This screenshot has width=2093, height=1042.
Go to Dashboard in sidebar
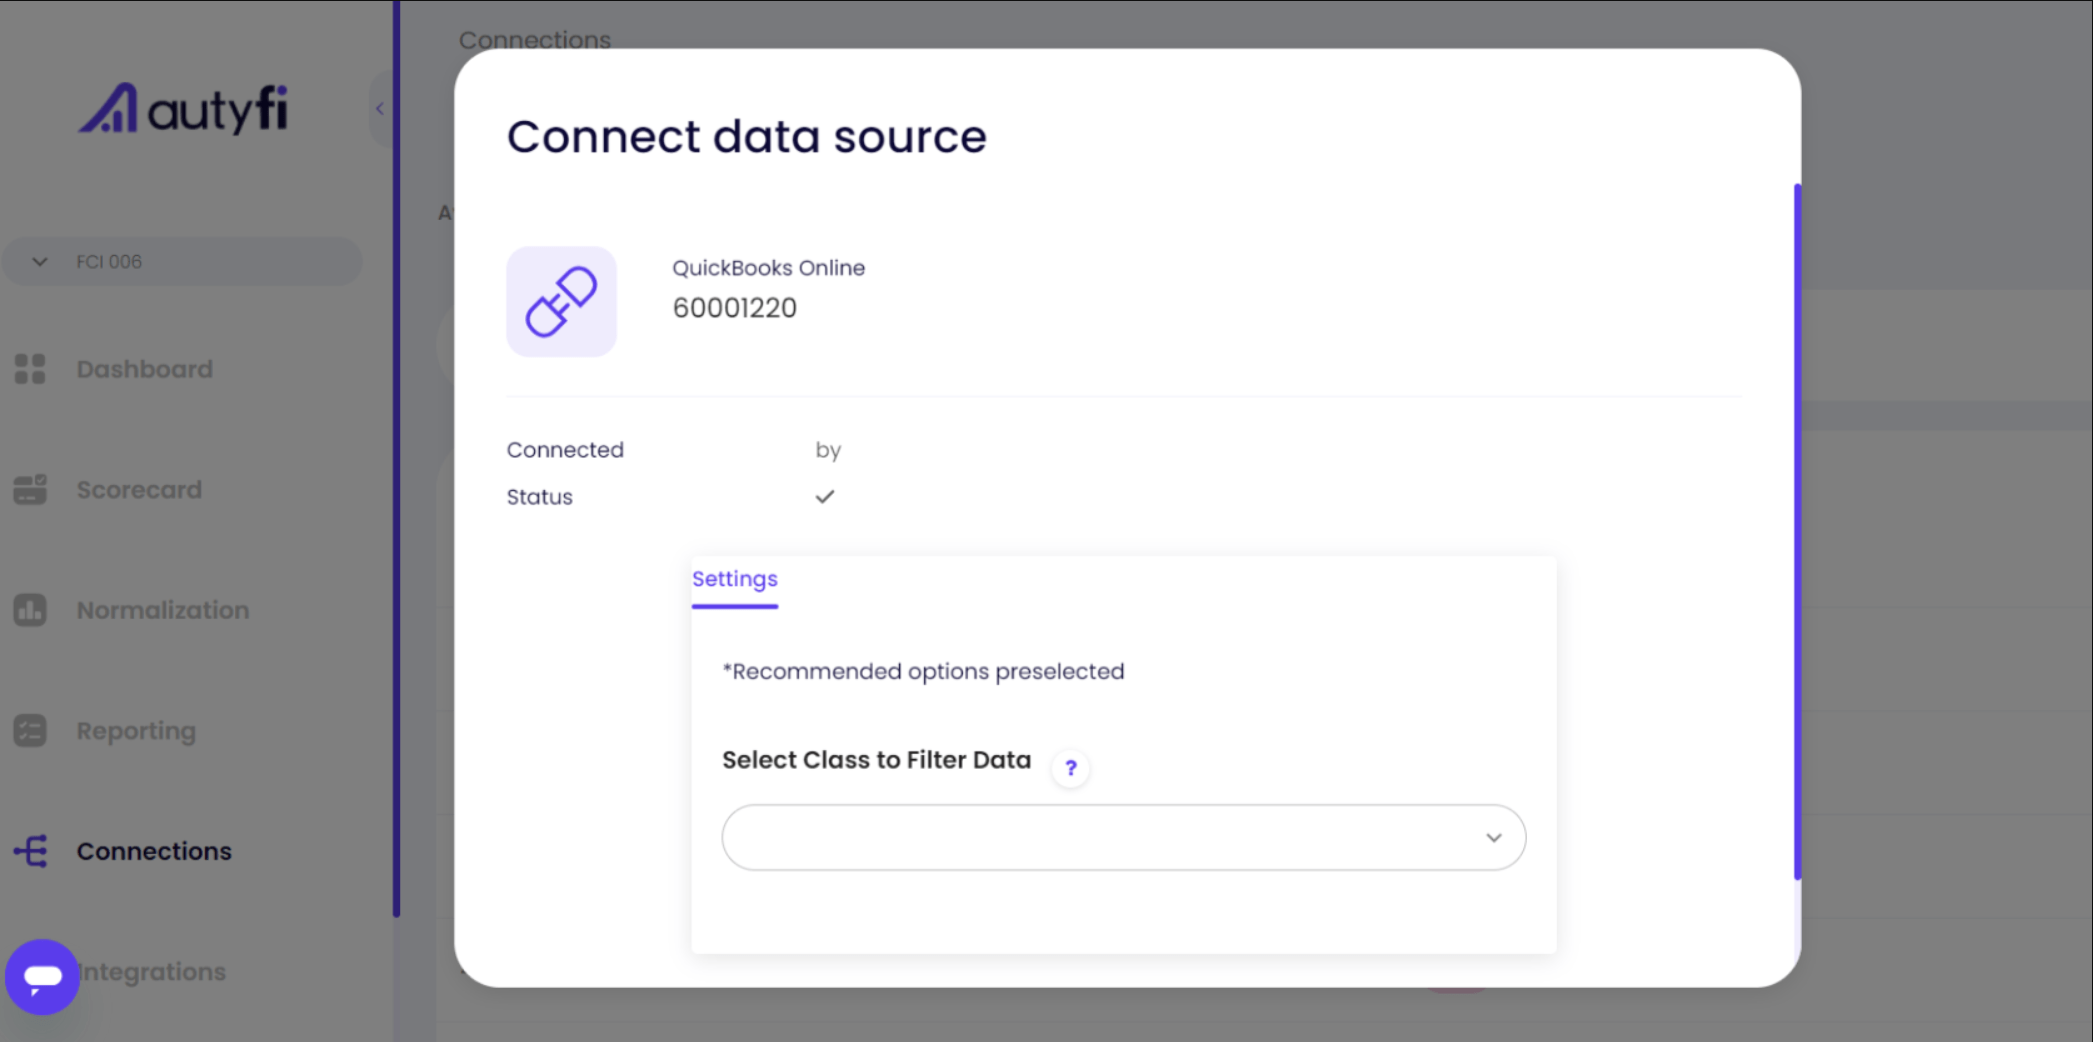[144, 369]
